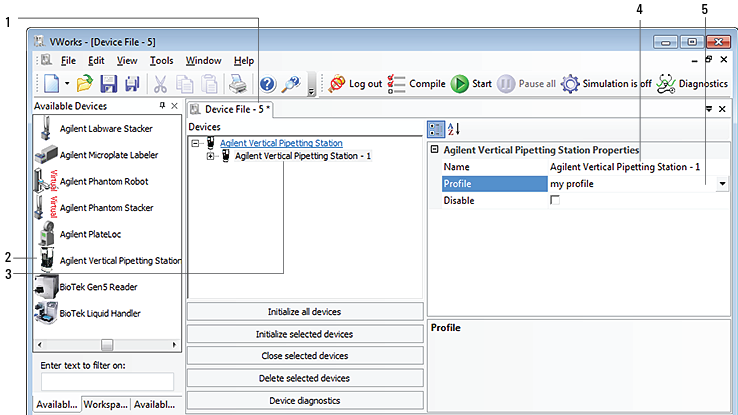Click the Save icon in toolbar
Viewport: 738px width, 415px height.
click(109, 84)
